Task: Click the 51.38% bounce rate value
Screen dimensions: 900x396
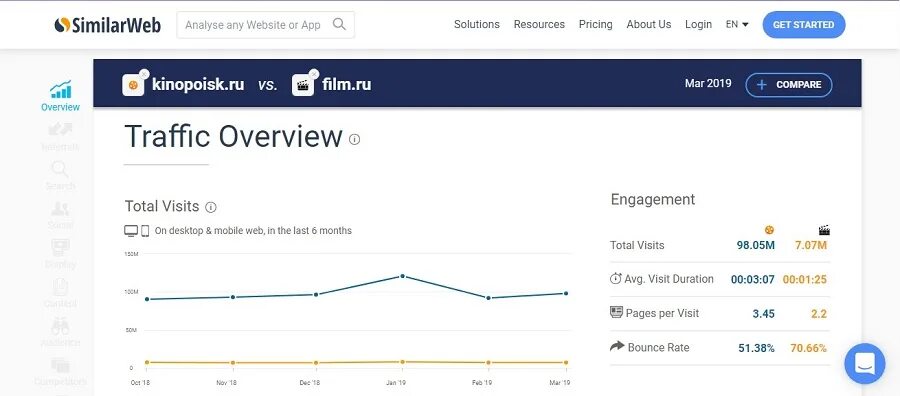Action: [756, 348]
